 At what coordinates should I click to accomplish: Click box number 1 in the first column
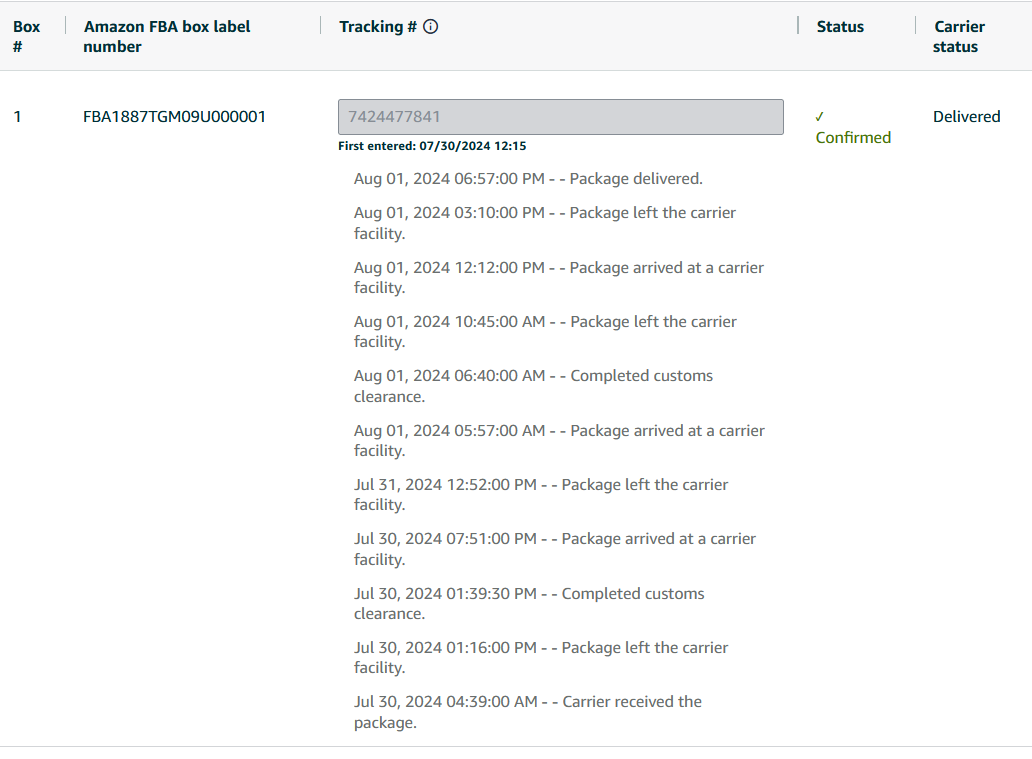[x=18, y=117]
